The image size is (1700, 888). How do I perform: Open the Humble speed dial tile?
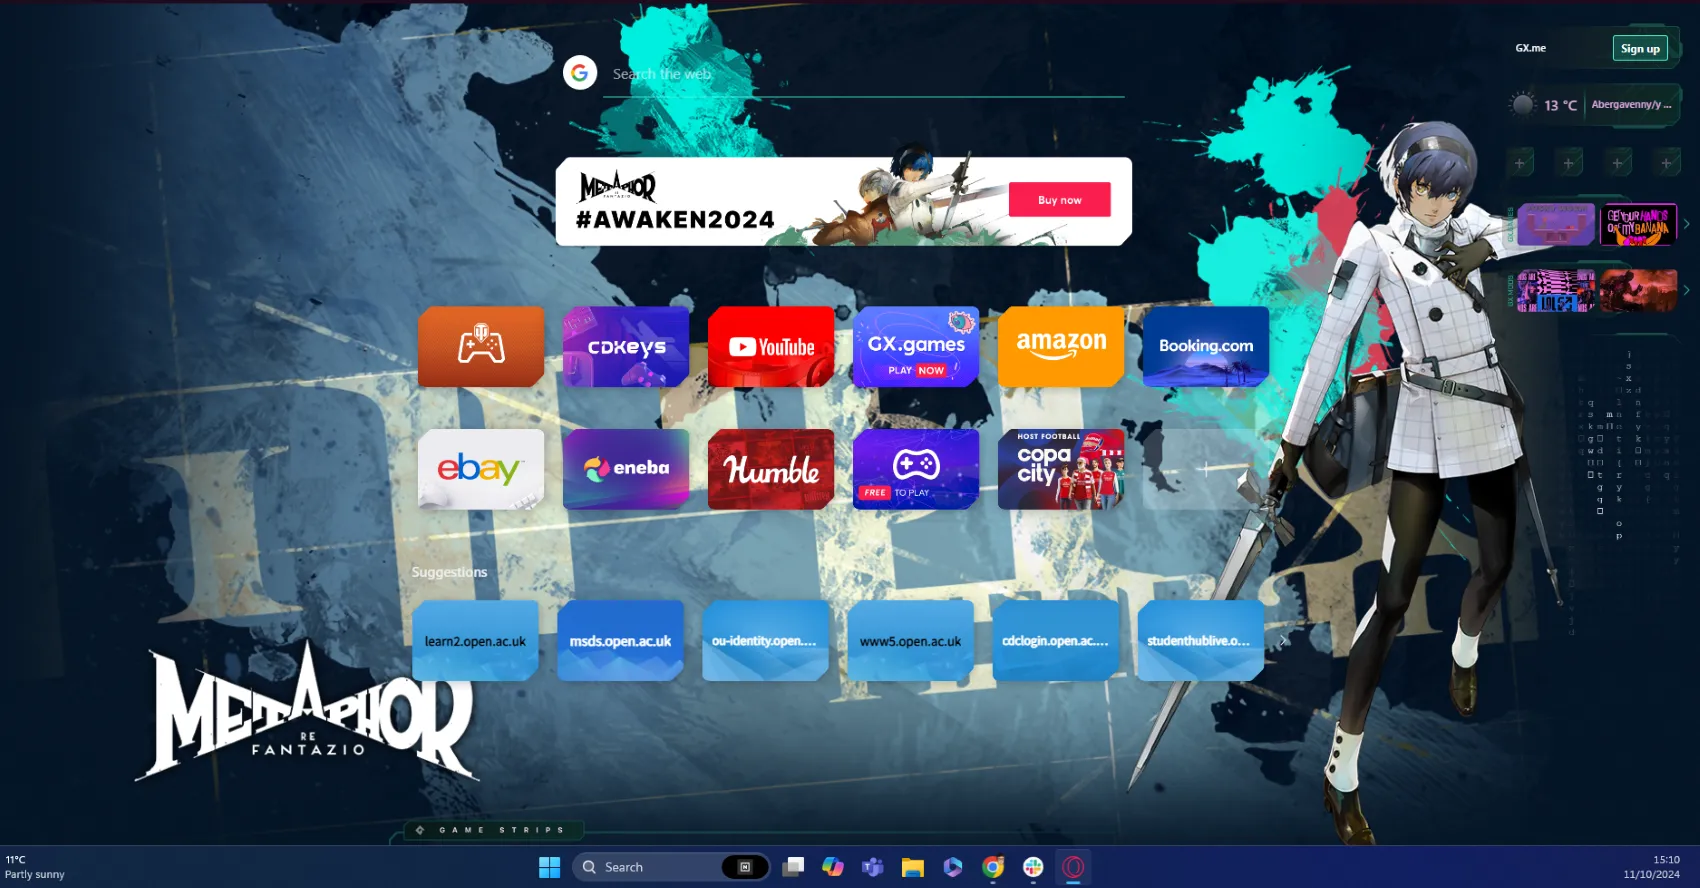(x=771, y=469)
